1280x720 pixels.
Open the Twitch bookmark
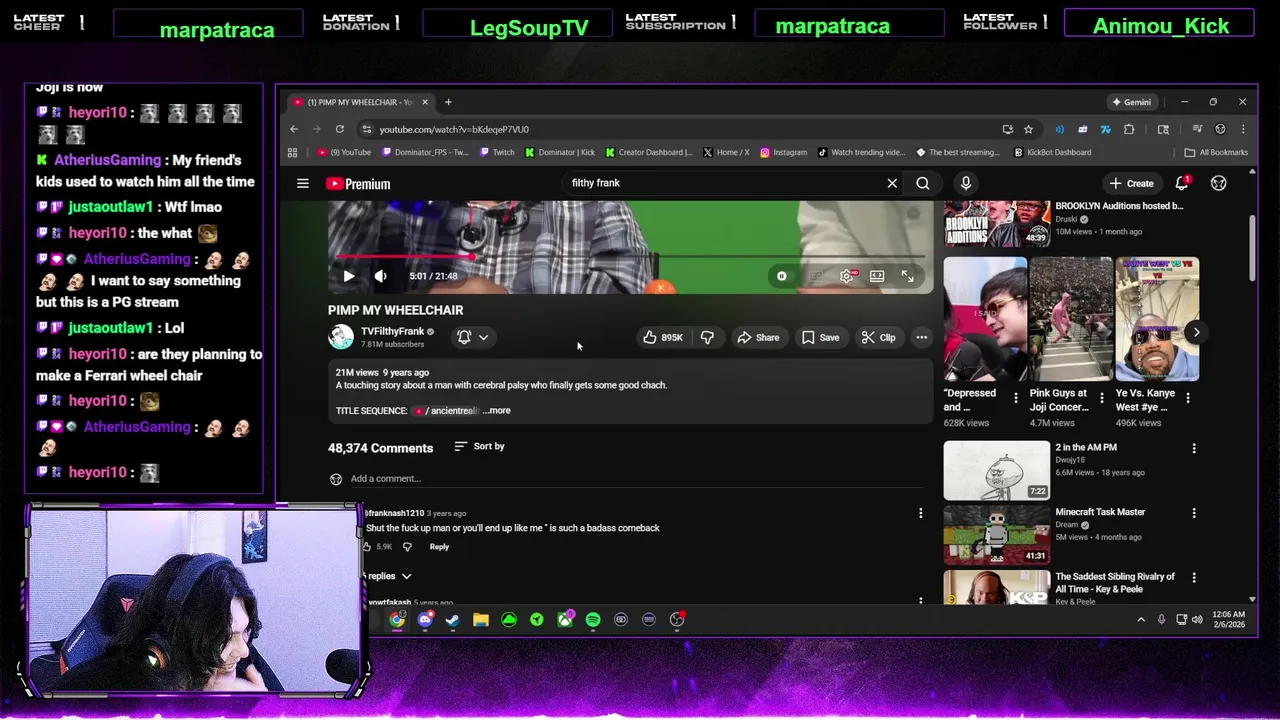click(x=497, y=153)
